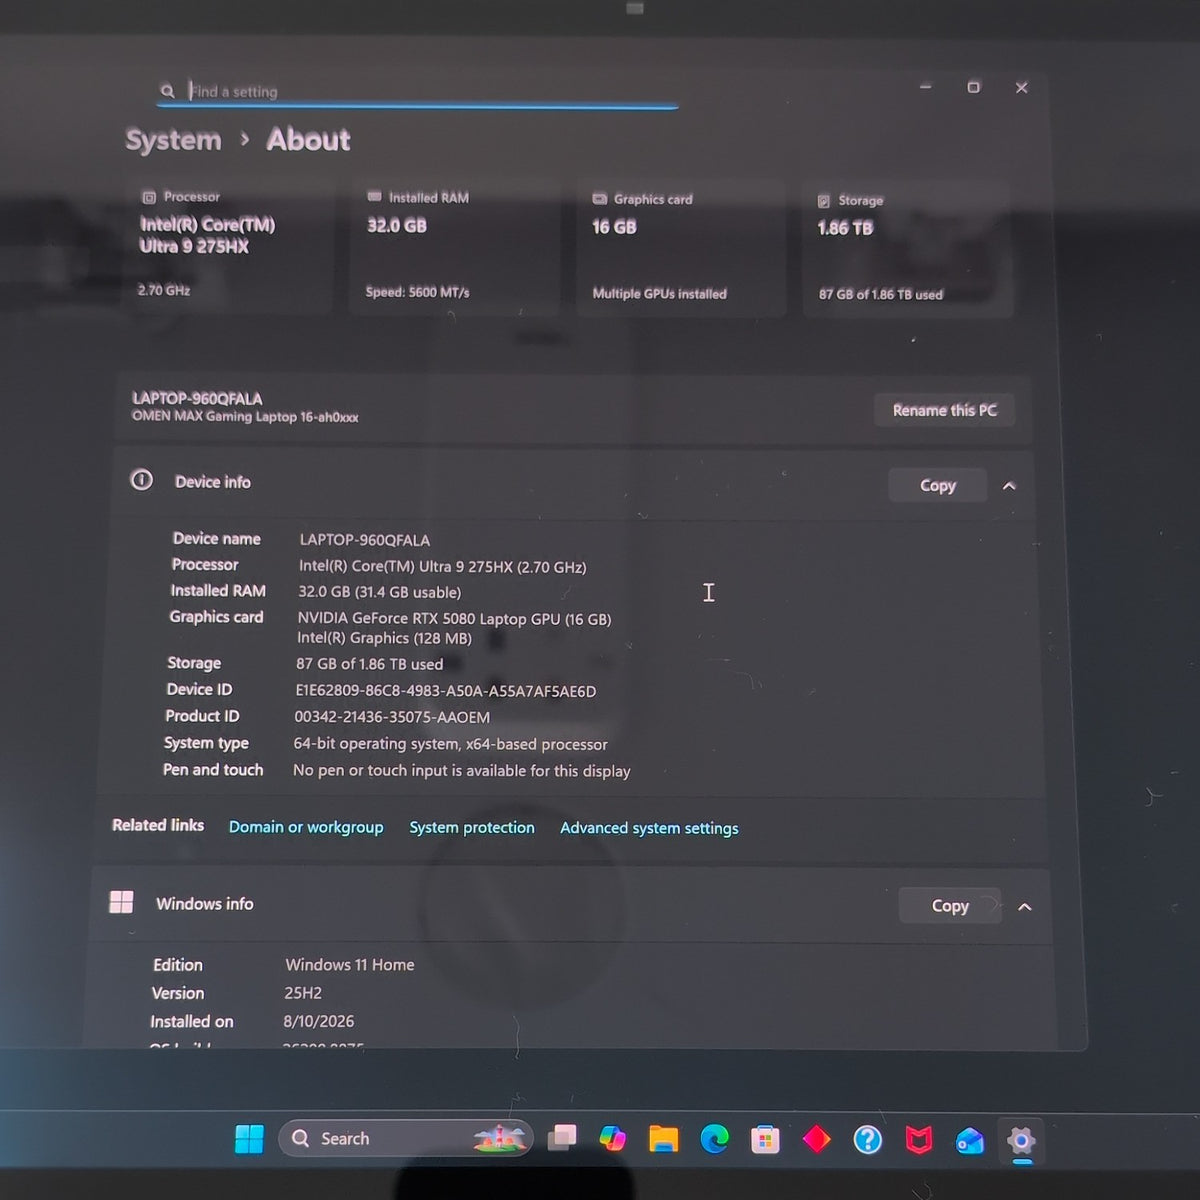Viewport: 1200px width, 1200px height.
Task: Minimize the Settings window
Action: [926, 87]
